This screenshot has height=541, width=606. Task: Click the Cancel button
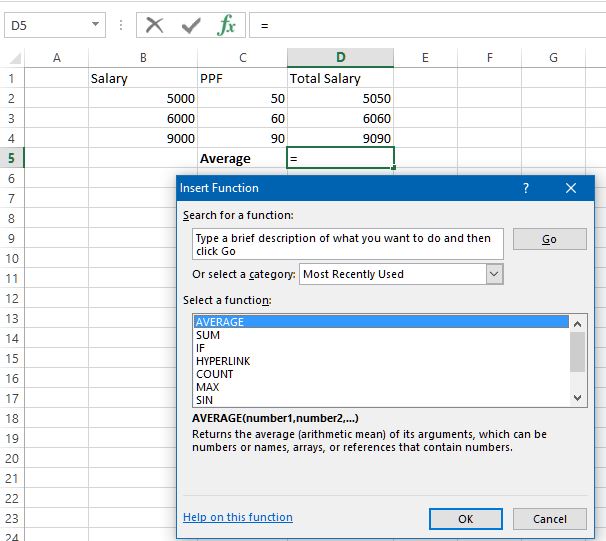[x=550, y=519]
